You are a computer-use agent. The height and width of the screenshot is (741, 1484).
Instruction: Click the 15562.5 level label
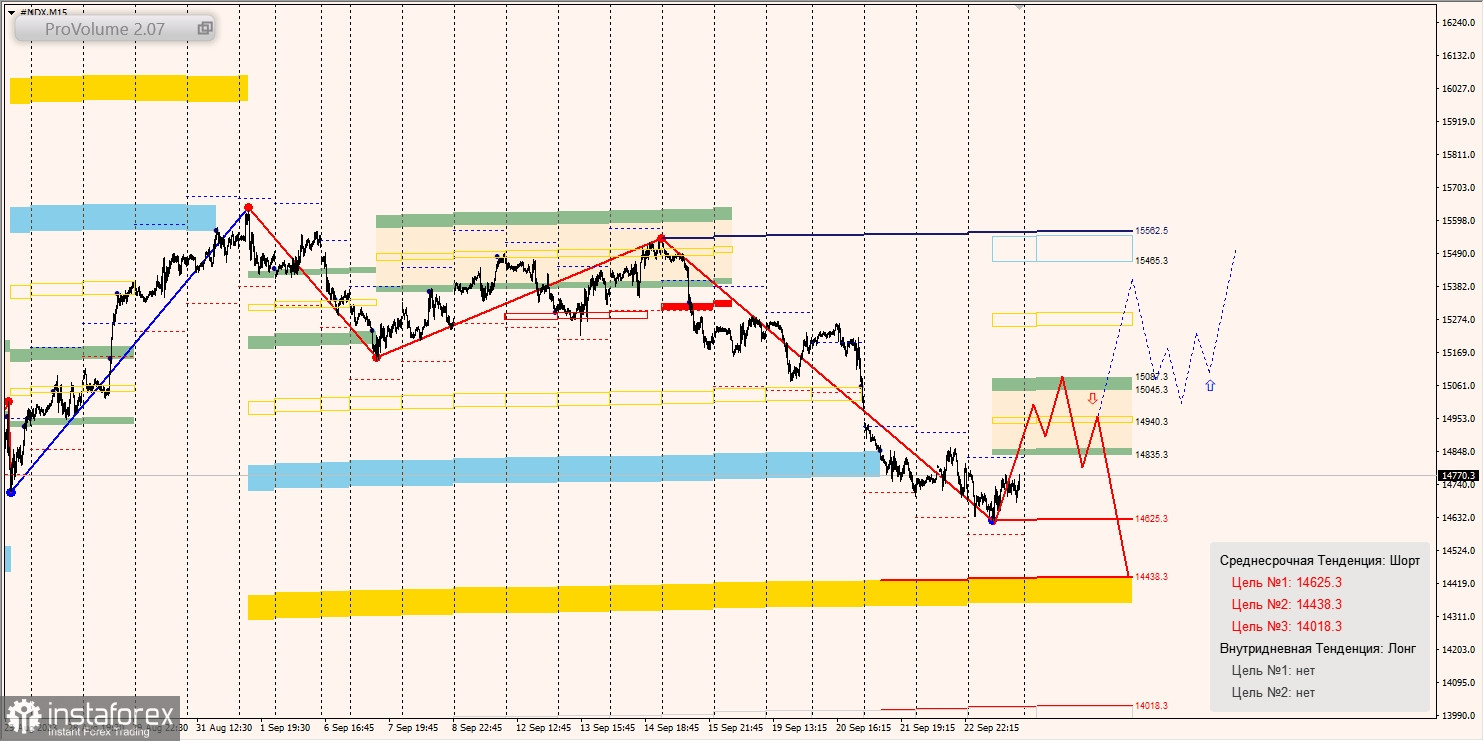tap(1152, 231)
